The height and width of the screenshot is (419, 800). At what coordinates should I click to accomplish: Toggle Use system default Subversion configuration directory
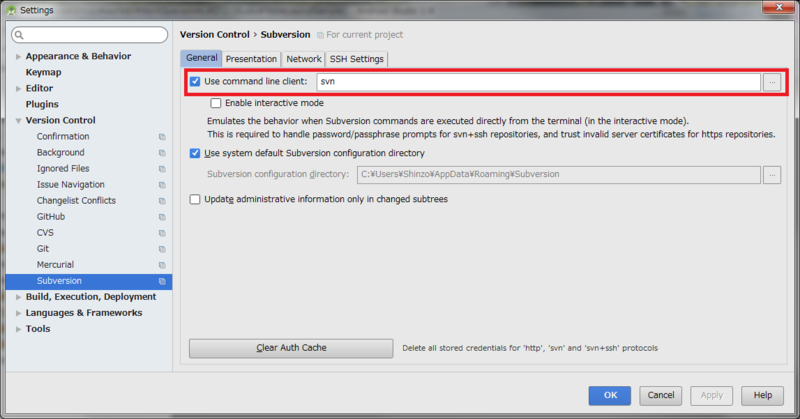(x=195, y=153)
